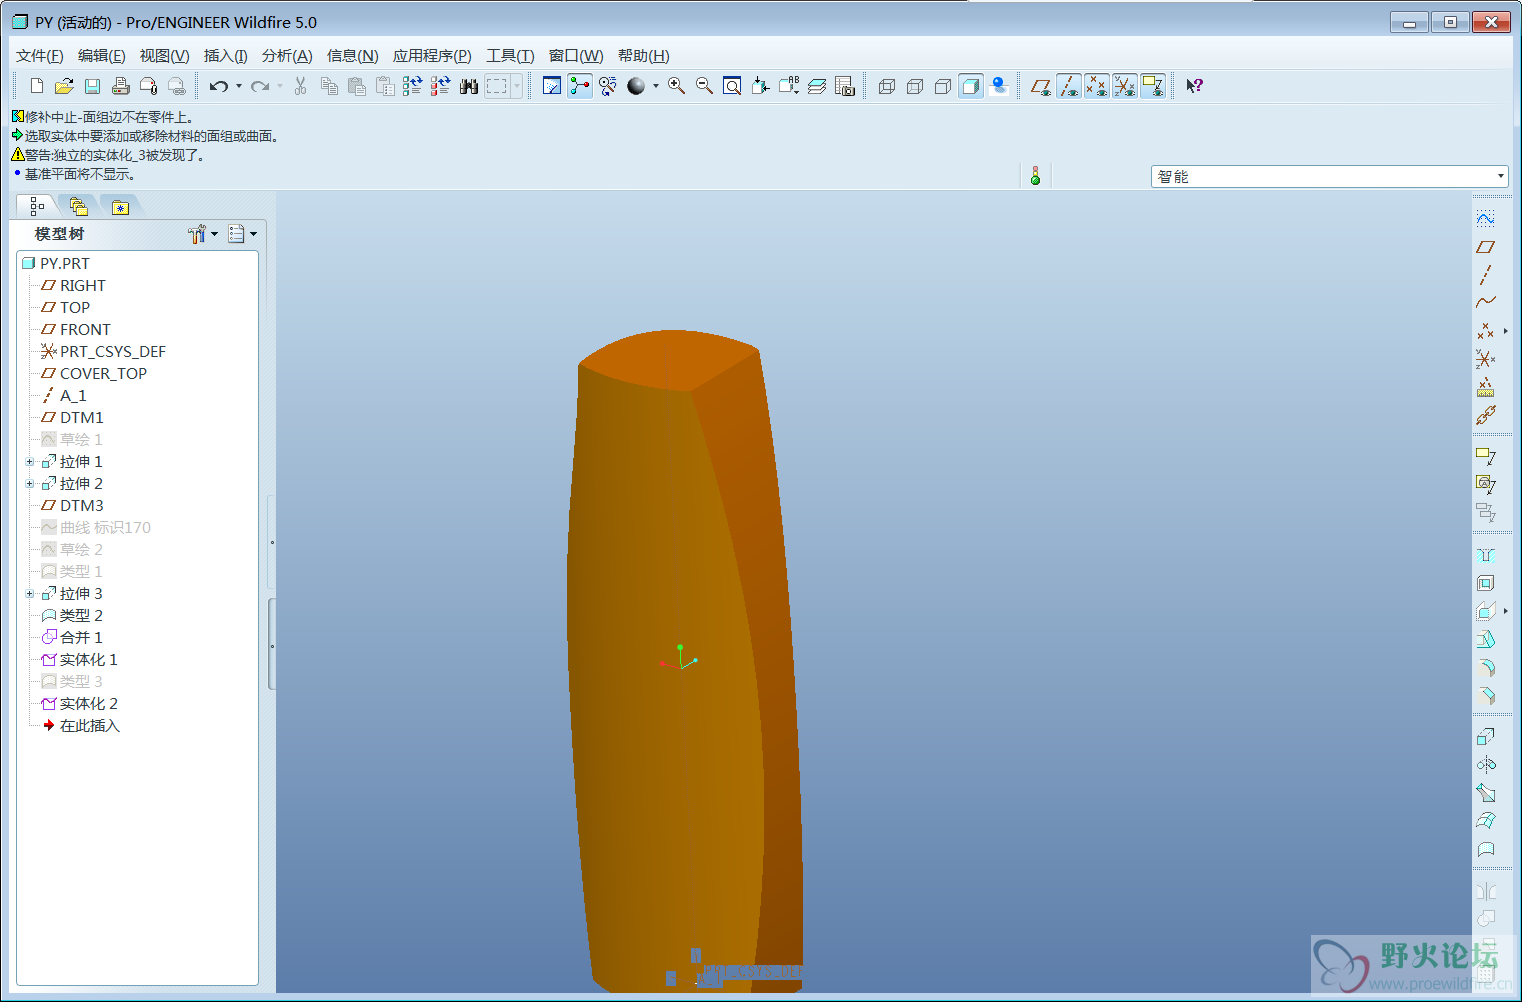This screenshot has width=1522, height=1002.
Task: Open Find tool with binoculars icon
Action: point(468,86)
